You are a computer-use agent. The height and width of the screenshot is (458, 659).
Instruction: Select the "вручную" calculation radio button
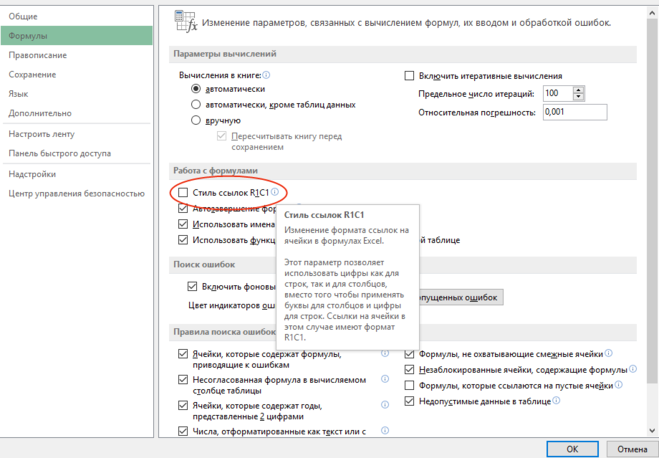pos(196,120)
